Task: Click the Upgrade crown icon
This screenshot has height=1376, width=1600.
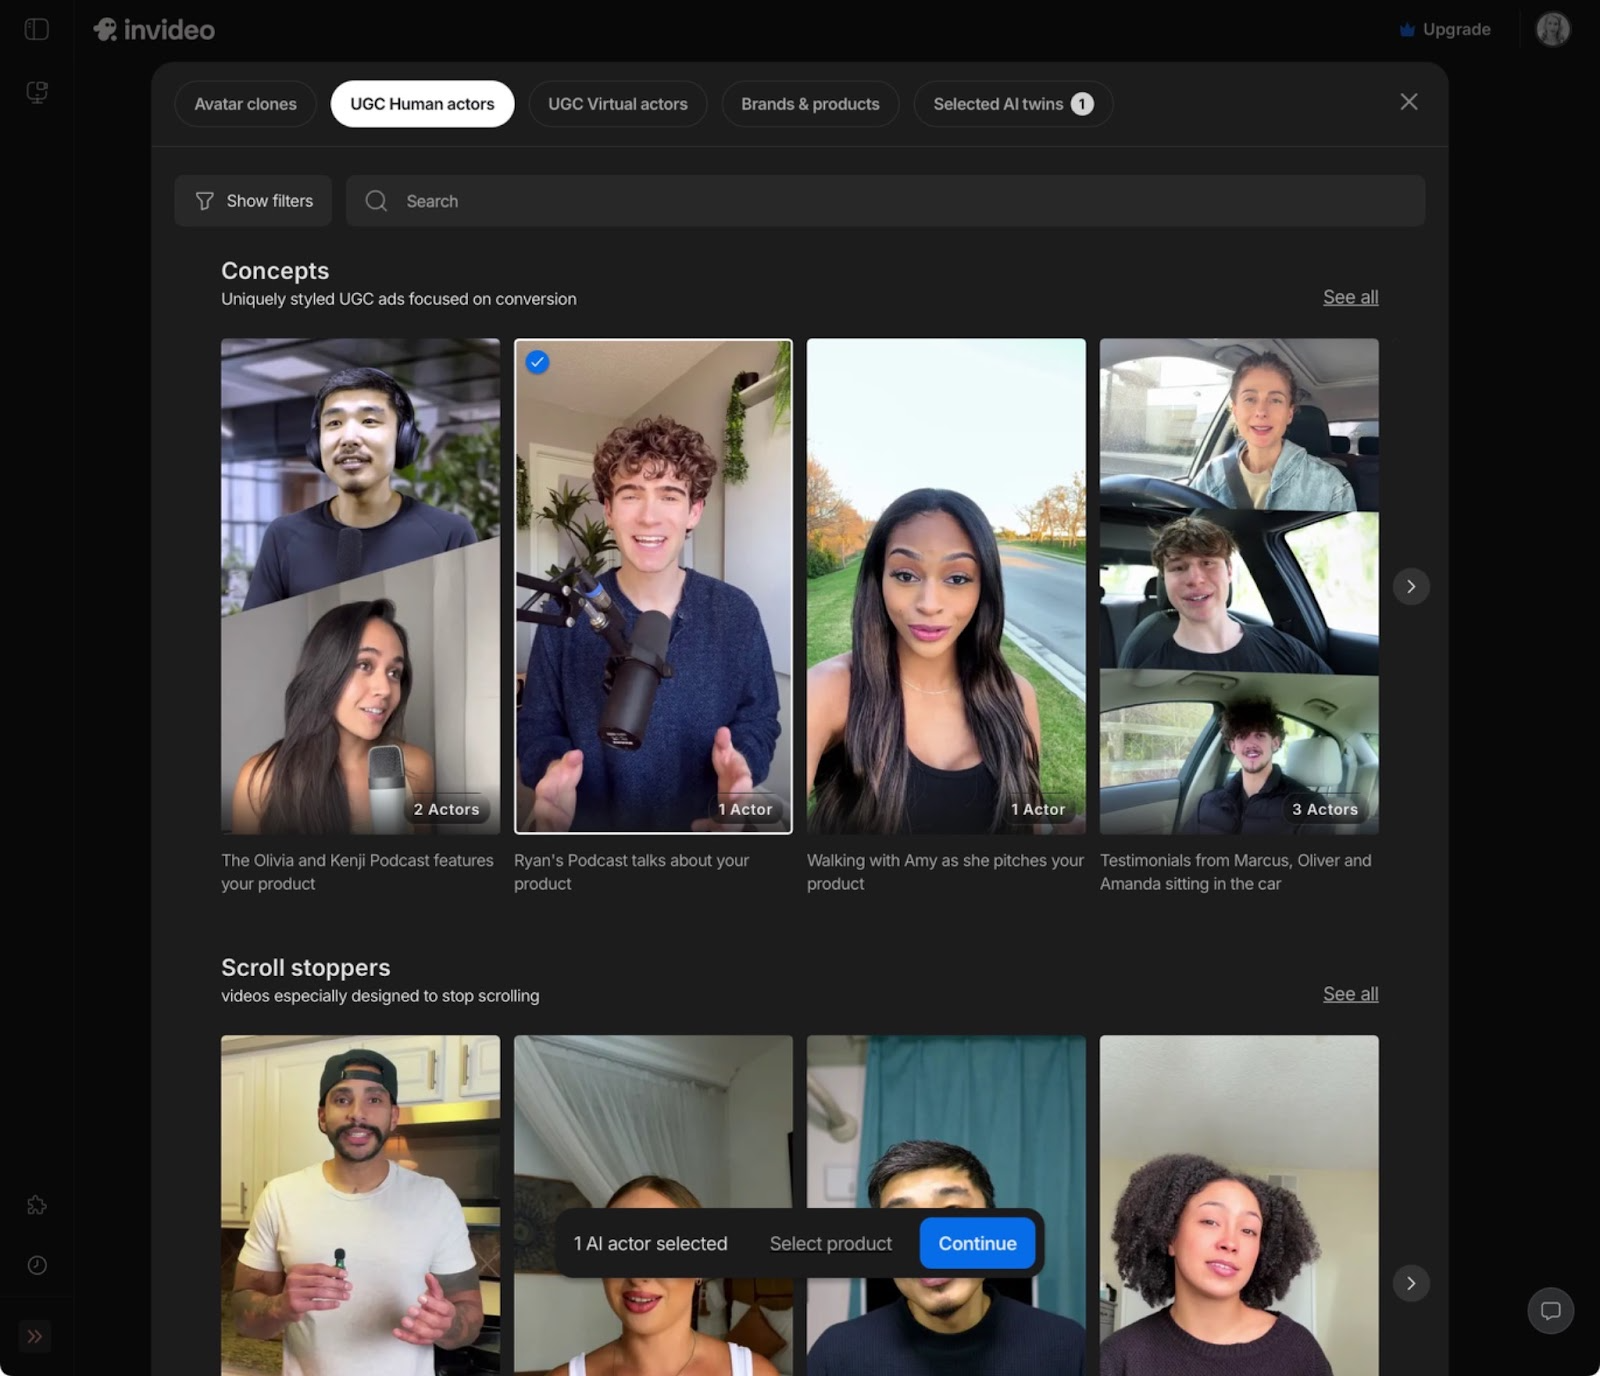Action: pos(1408,29)
